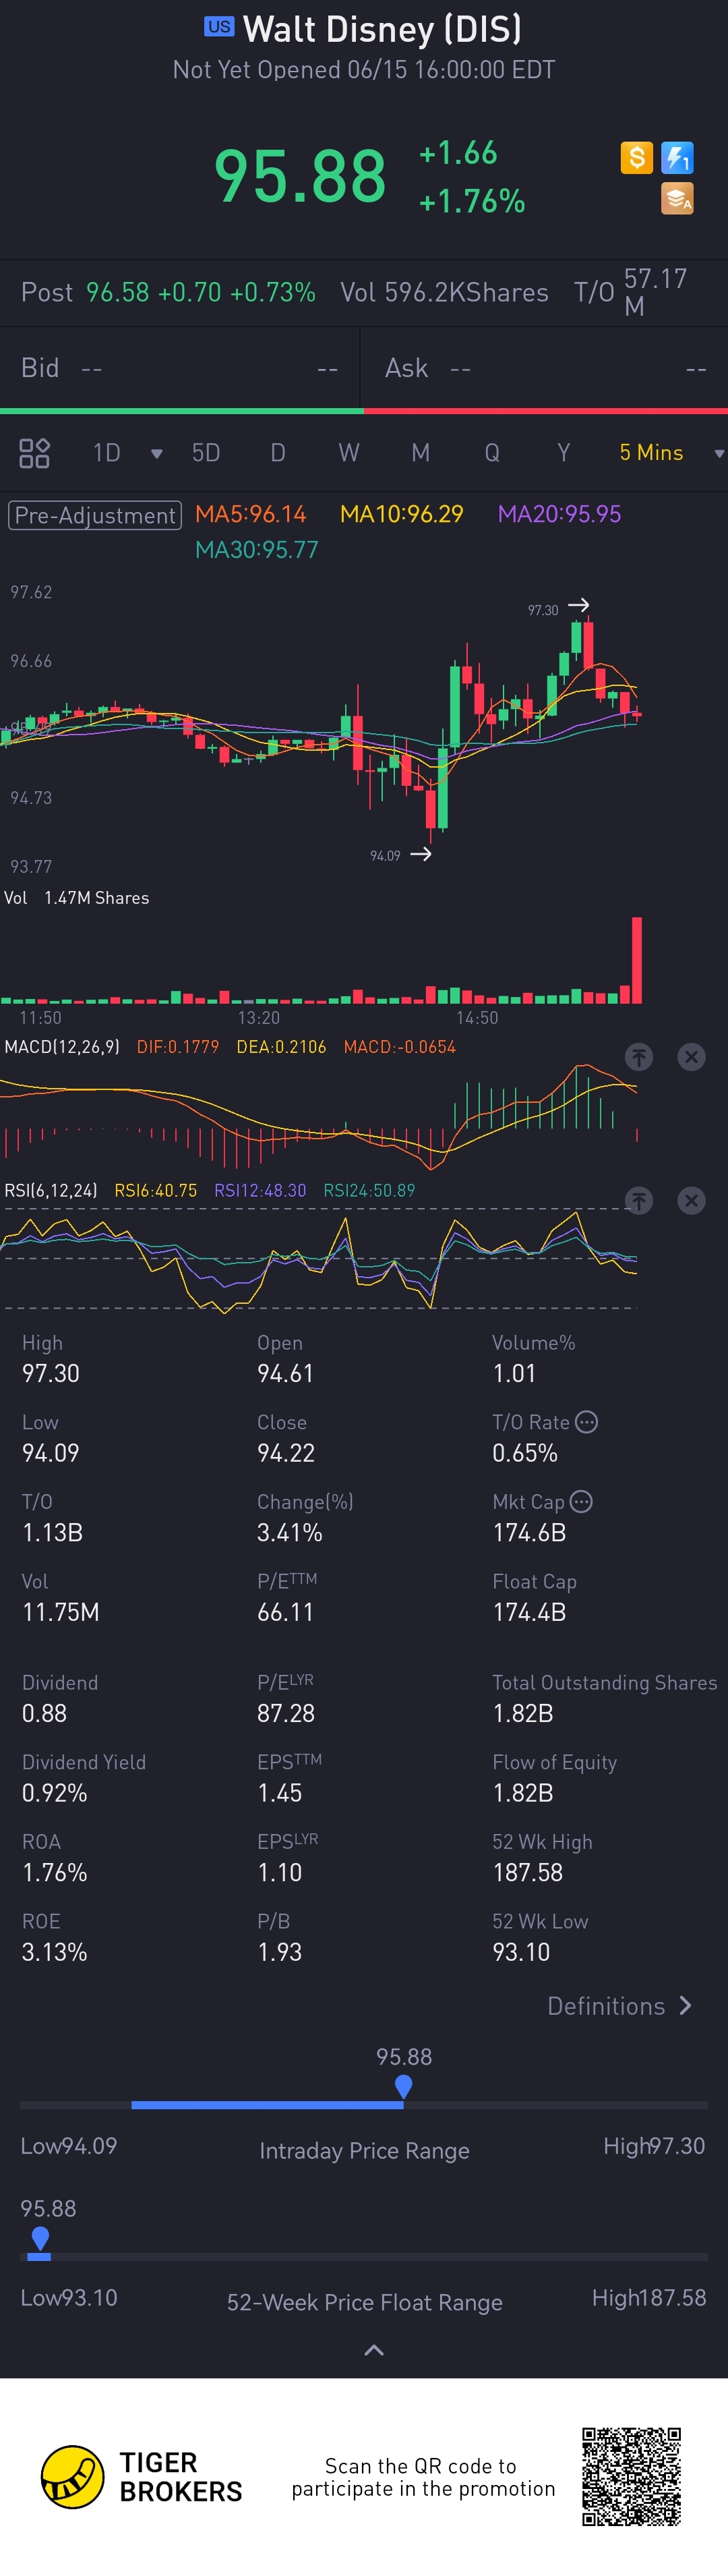Tap the ROE 3.13% value
The height and width of the screenshot is (2576, 728).
(x=54, y=1952)
